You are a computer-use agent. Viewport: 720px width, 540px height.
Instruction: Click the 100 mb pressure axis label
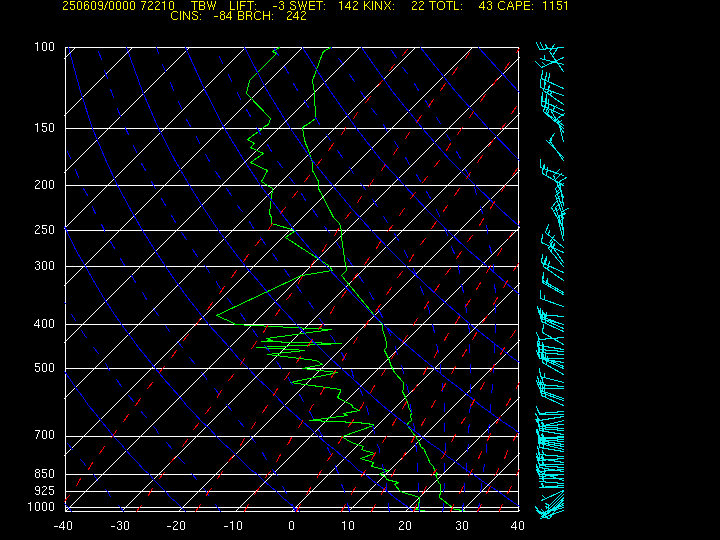click(x=45, y=47)
